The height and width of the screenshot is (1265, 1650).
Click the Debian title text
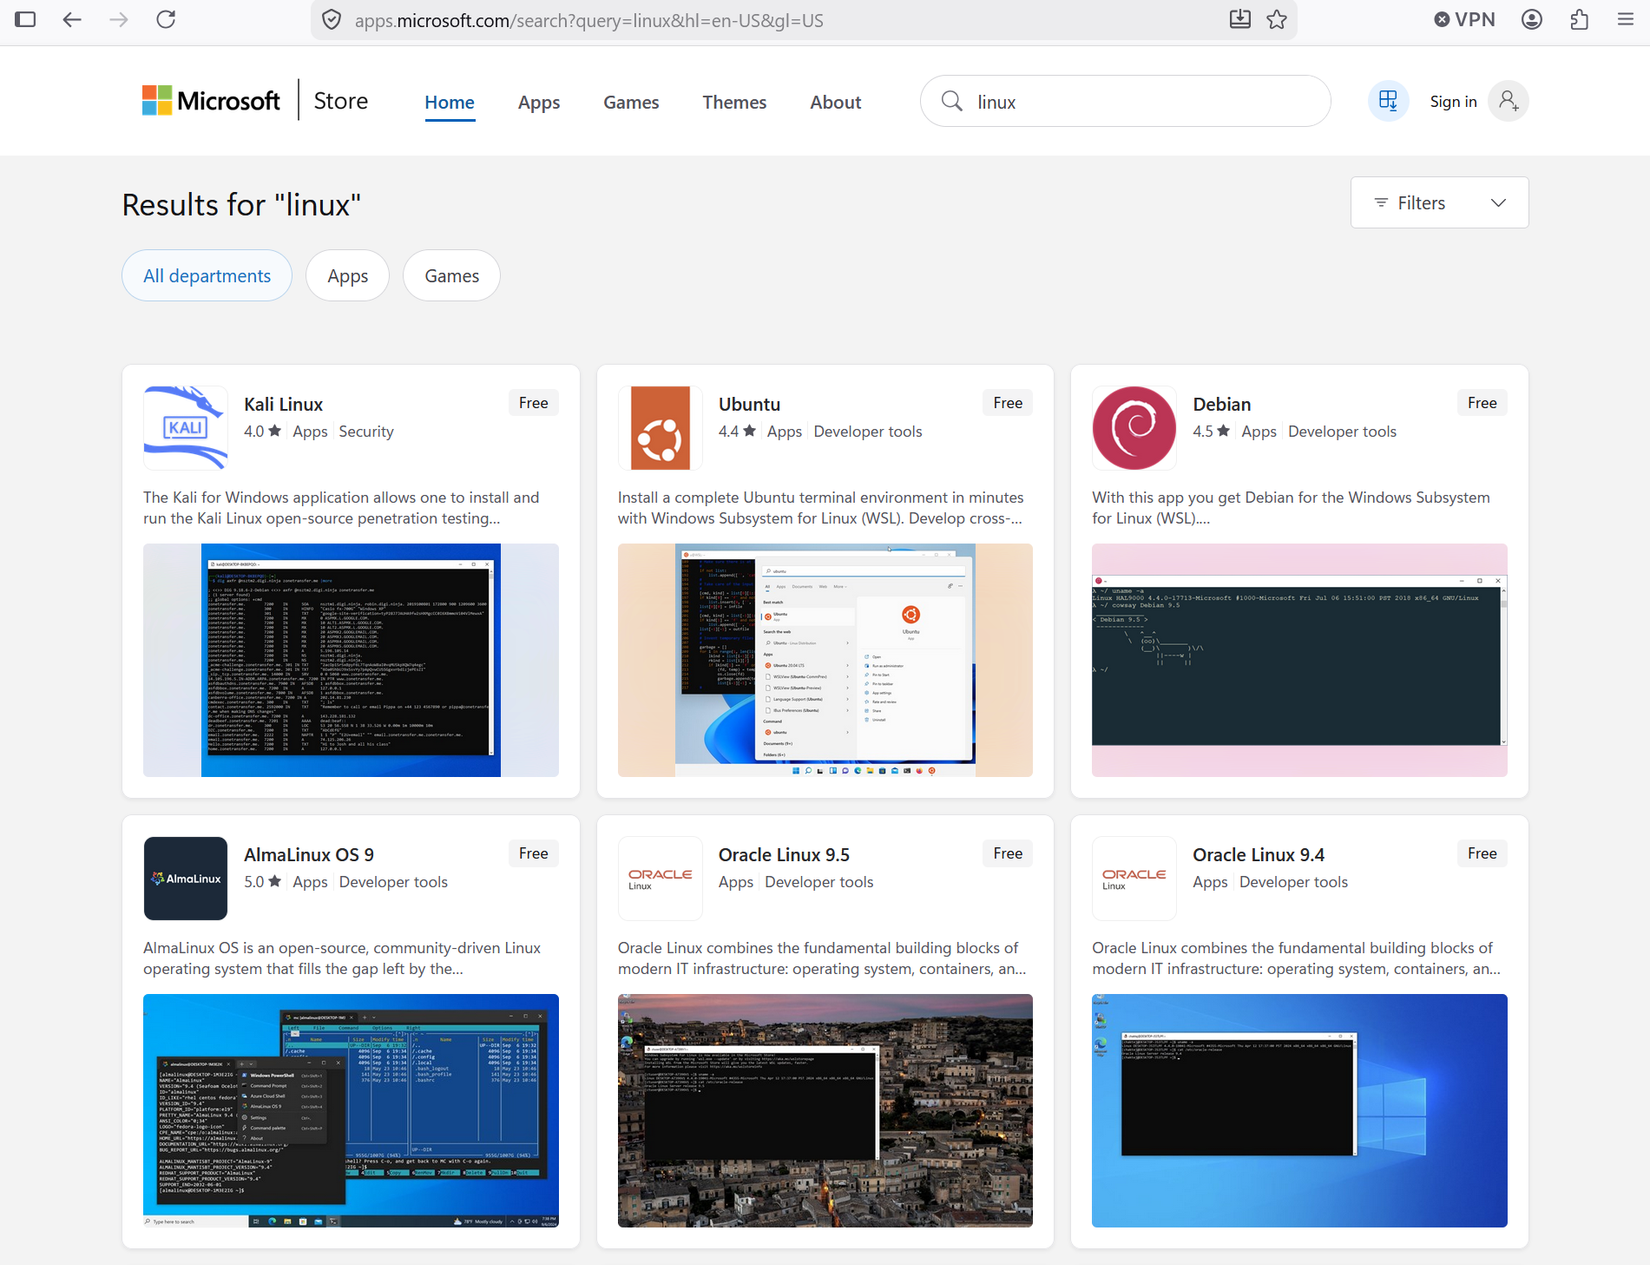click(x=1222, y=404)
